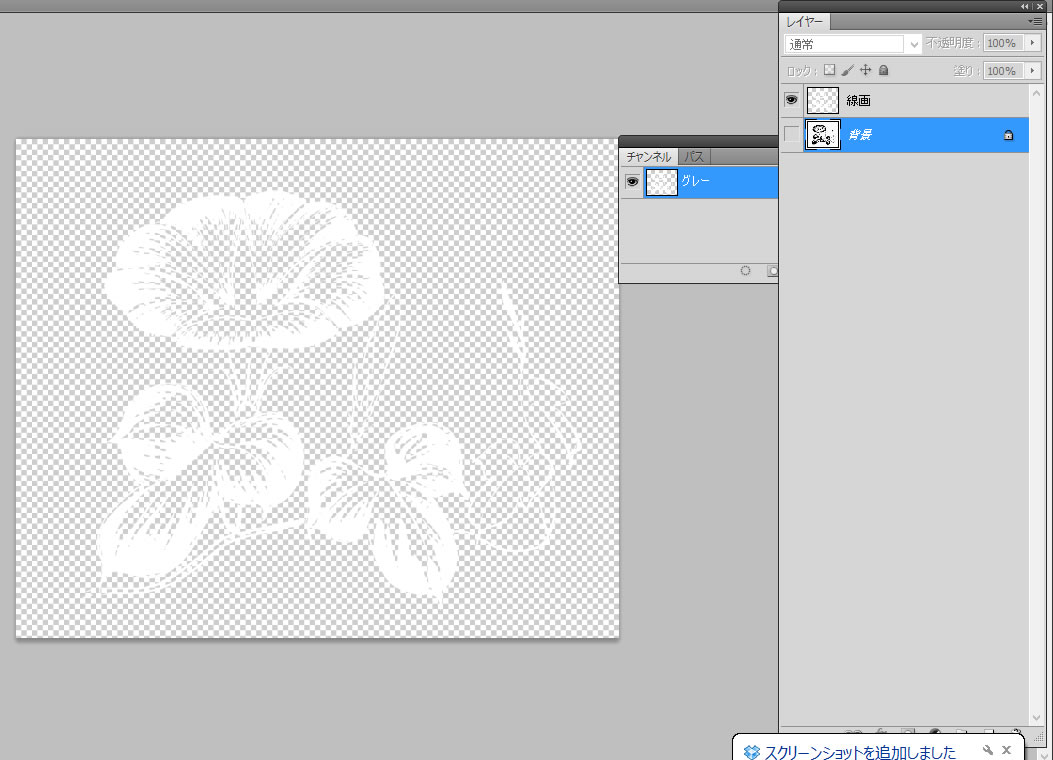Open the 通常 blend mode dropdown

tap(854, 44)
